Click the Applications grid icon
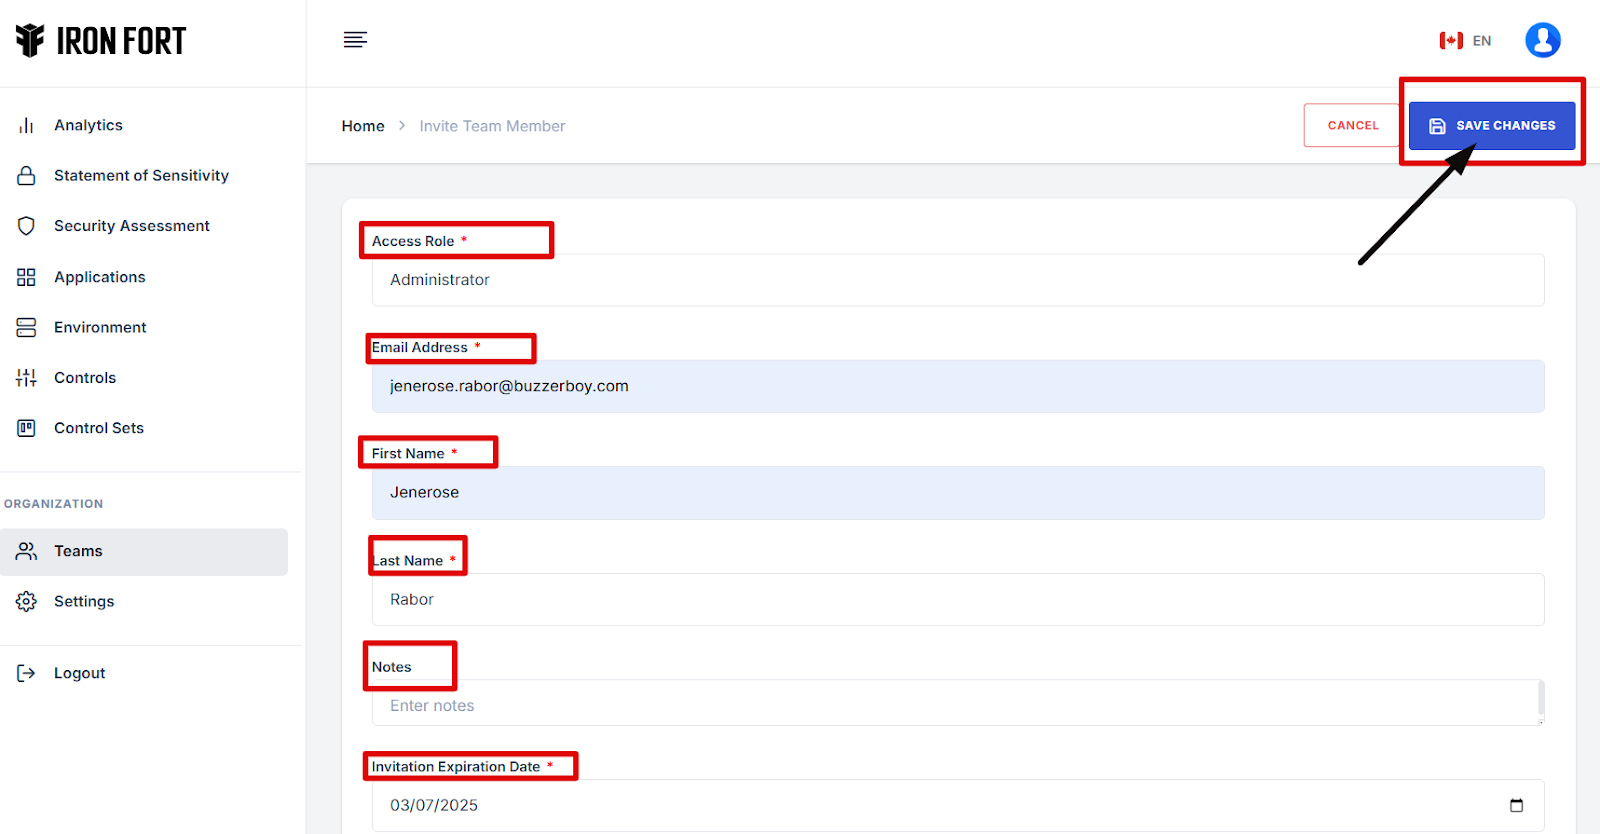1600x834 pixels. (x=27, y=277)
